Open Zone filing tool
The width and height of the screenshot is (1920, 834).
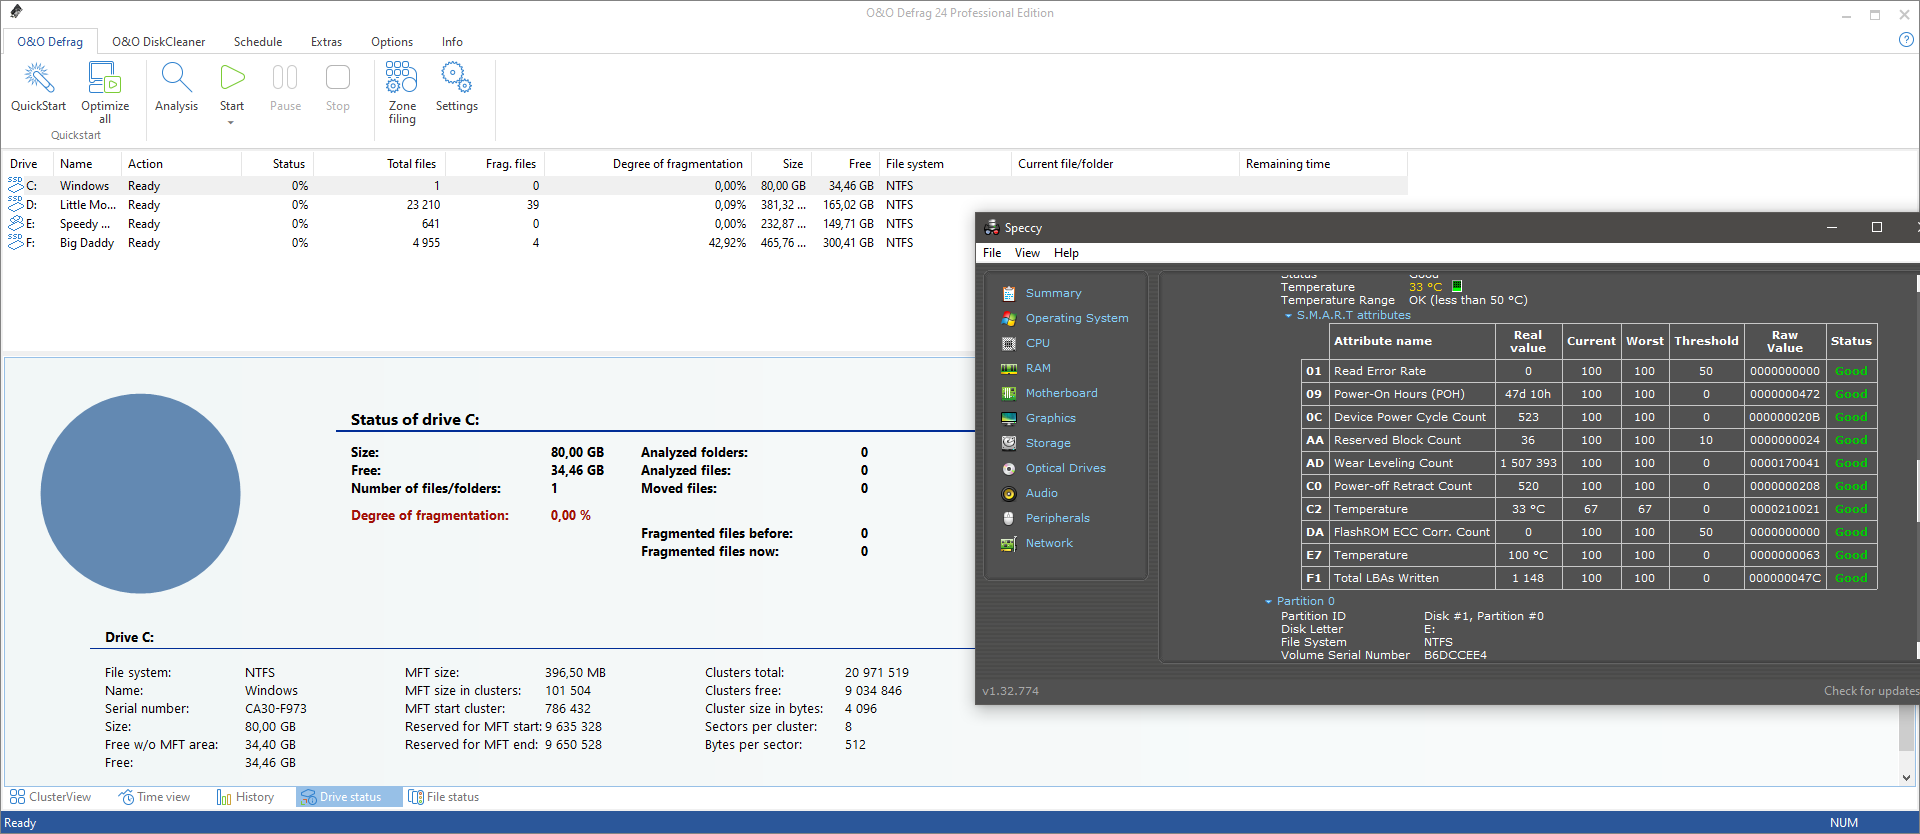click(x=402, y=92)
